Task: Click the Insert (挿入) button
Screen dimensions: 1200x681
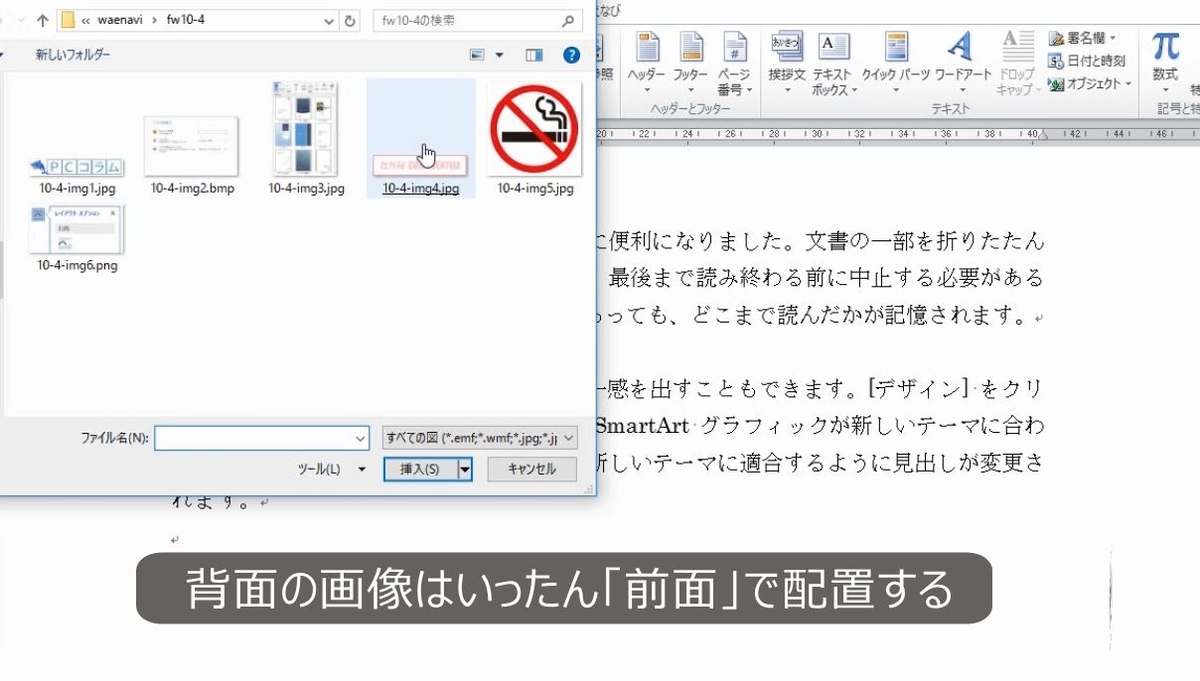Action: pos(420,469)
